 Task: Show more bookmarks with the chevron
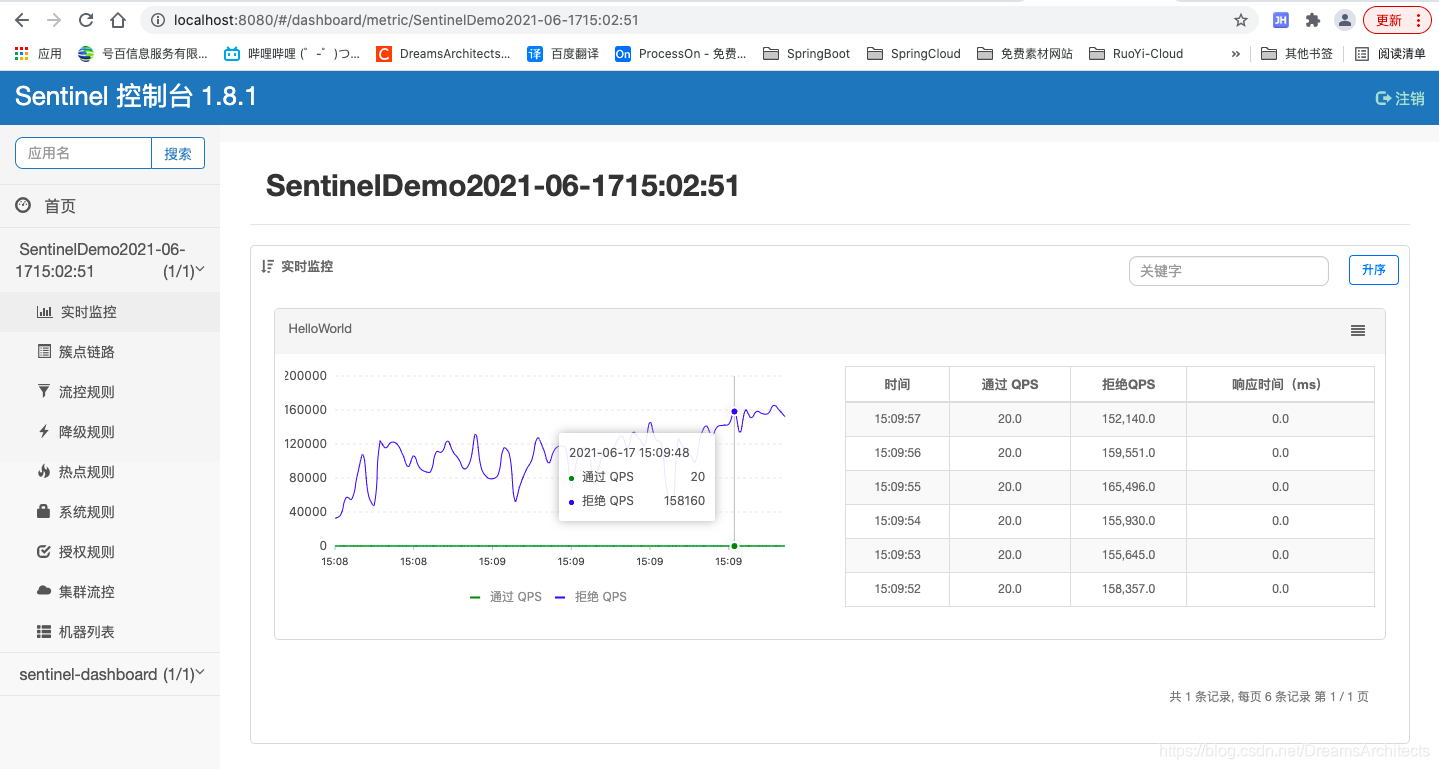click(1236, 54)
